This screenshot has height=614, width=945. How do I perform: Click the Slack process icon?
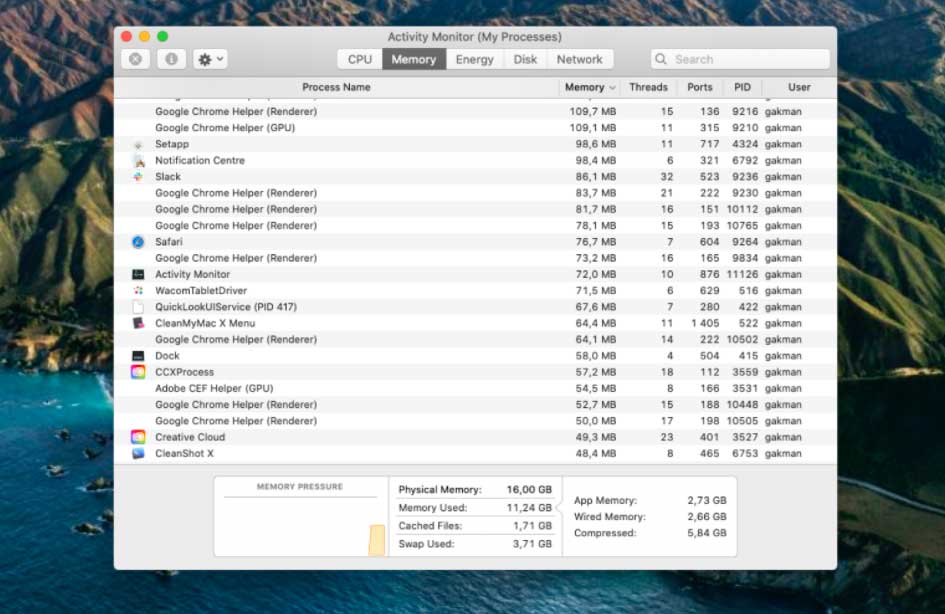tap(138, 177)
